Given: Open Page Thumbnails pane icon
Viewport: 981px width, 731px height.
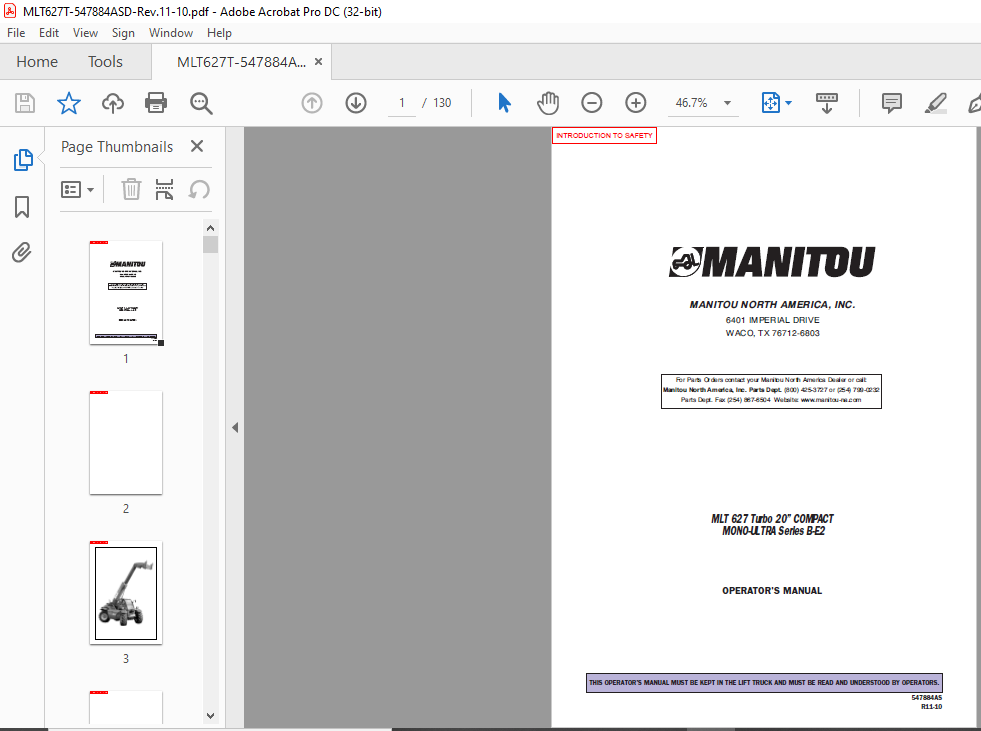Looking at the screenshot, I should (23, 160).
